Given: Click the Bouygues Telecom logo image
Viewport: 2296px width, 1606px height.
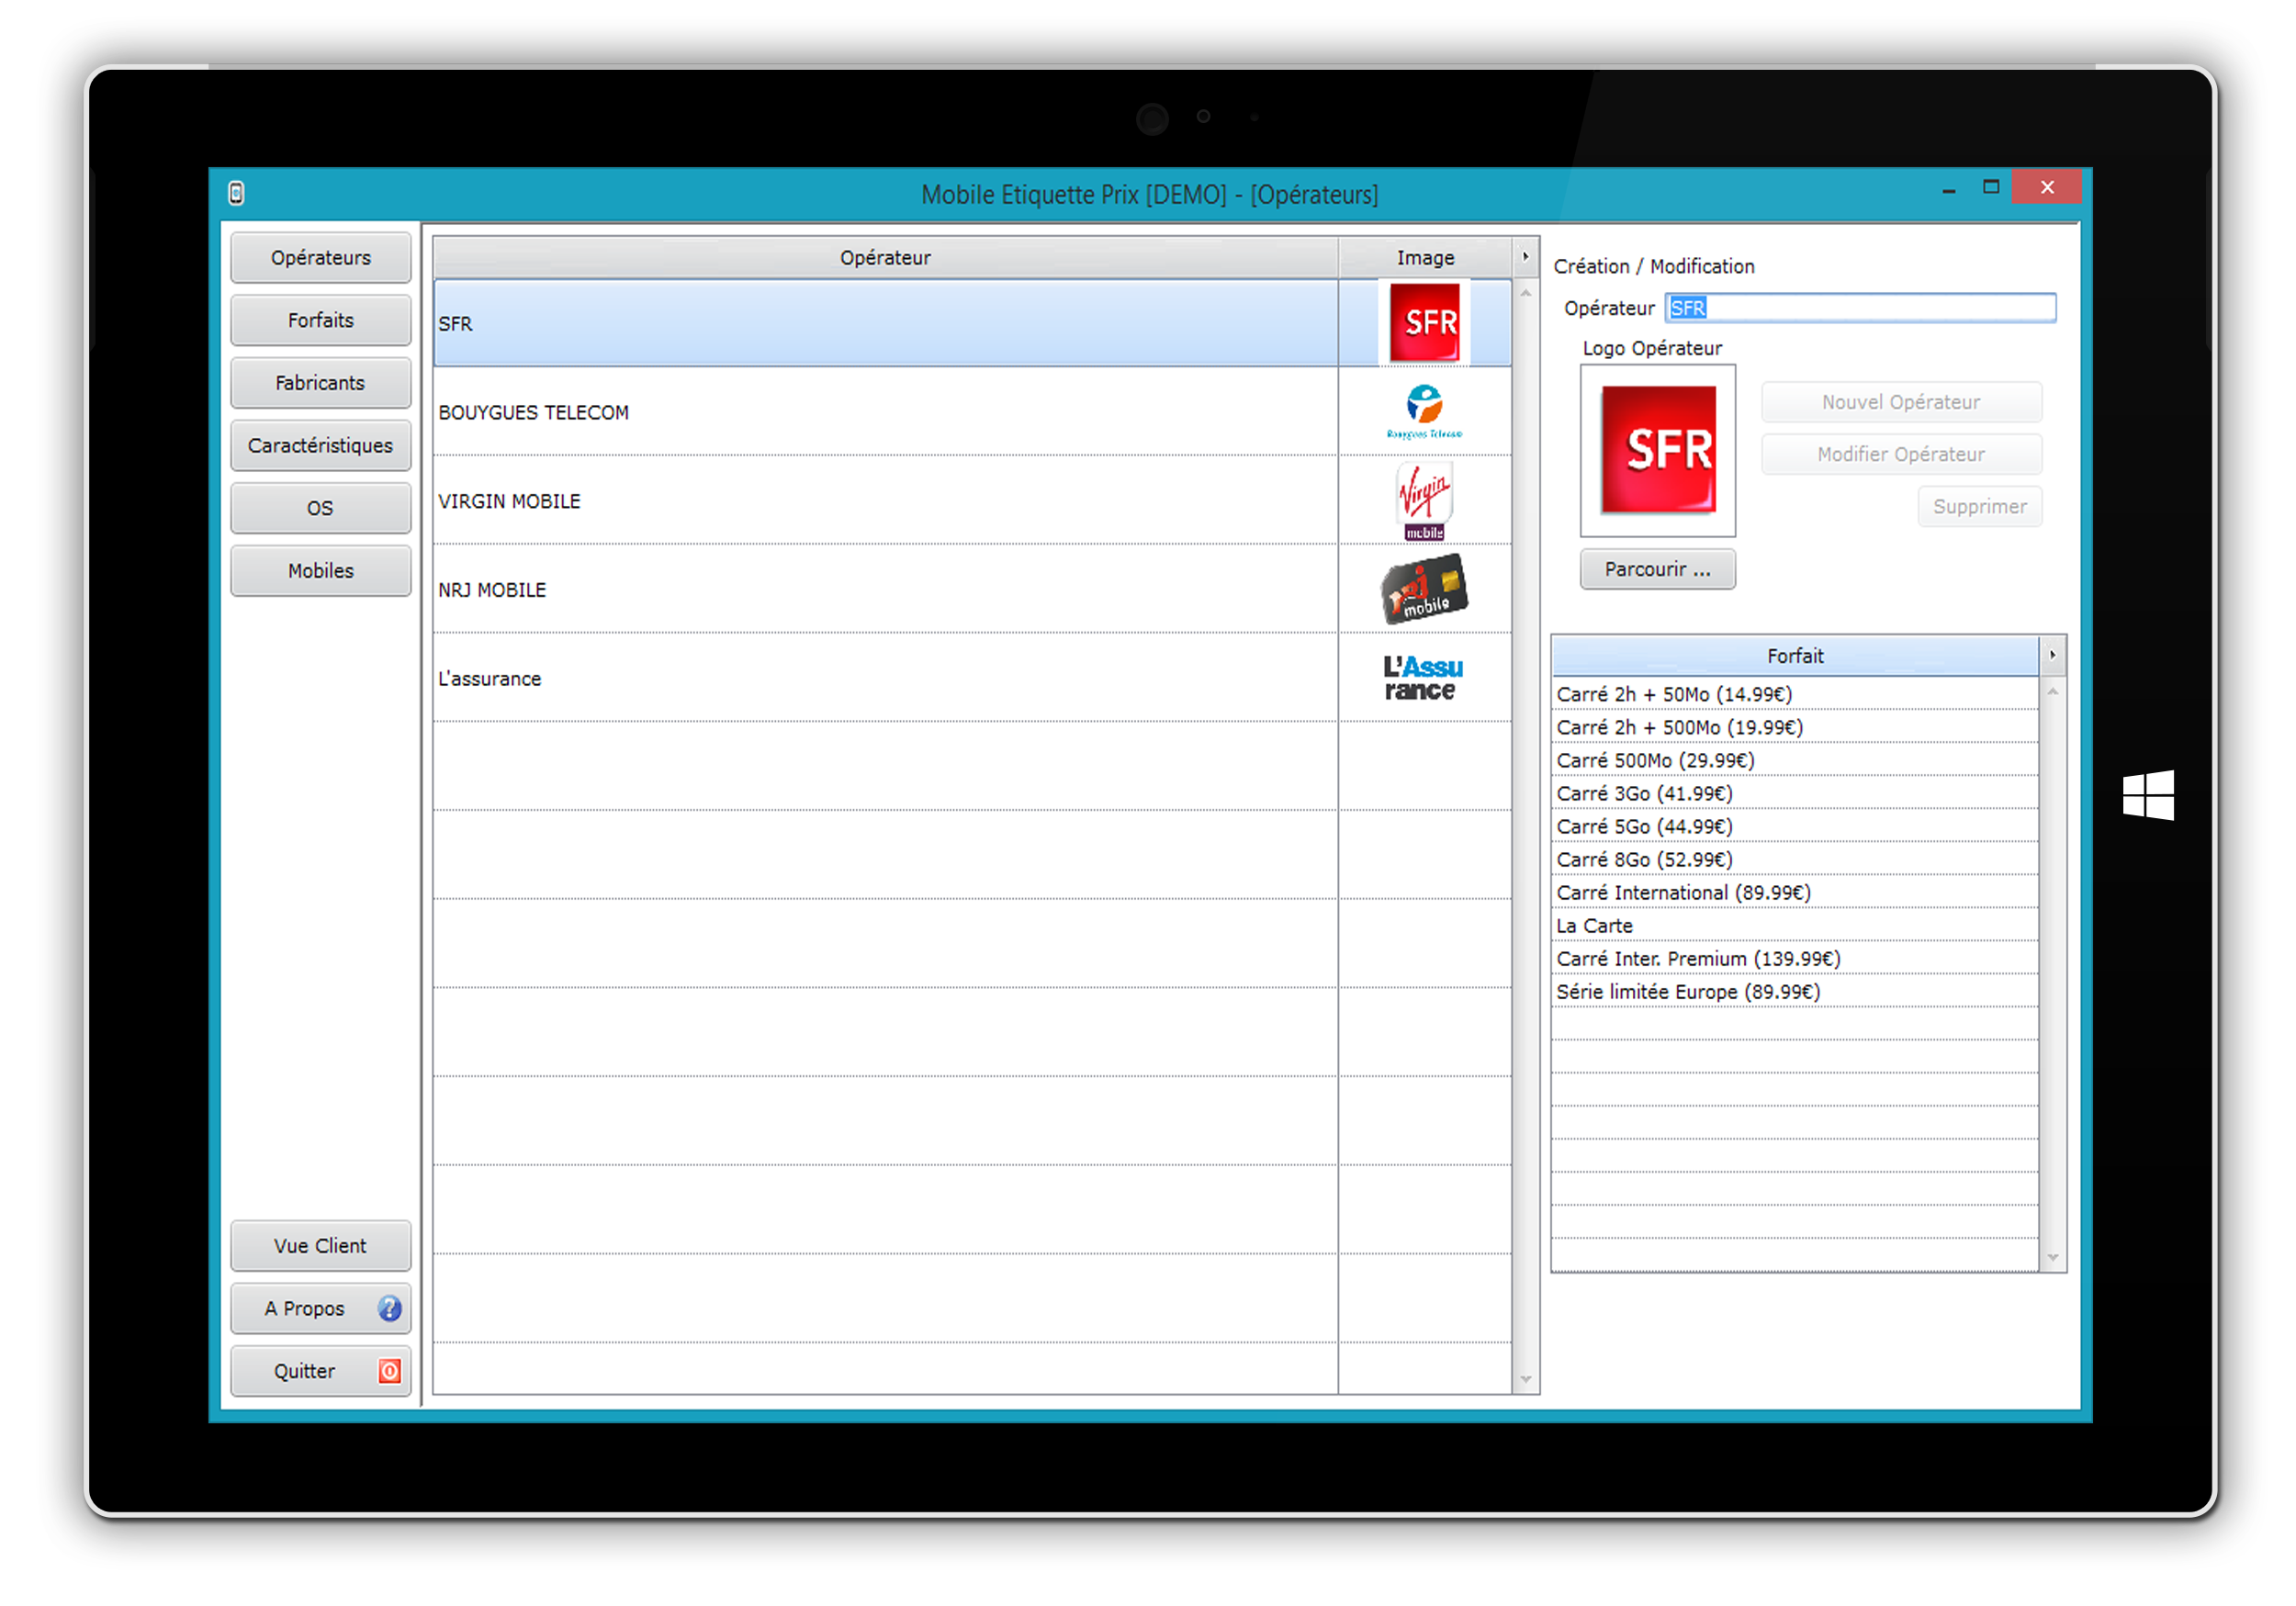Looking at the screenshot, I should click(x=1424, y=411).
